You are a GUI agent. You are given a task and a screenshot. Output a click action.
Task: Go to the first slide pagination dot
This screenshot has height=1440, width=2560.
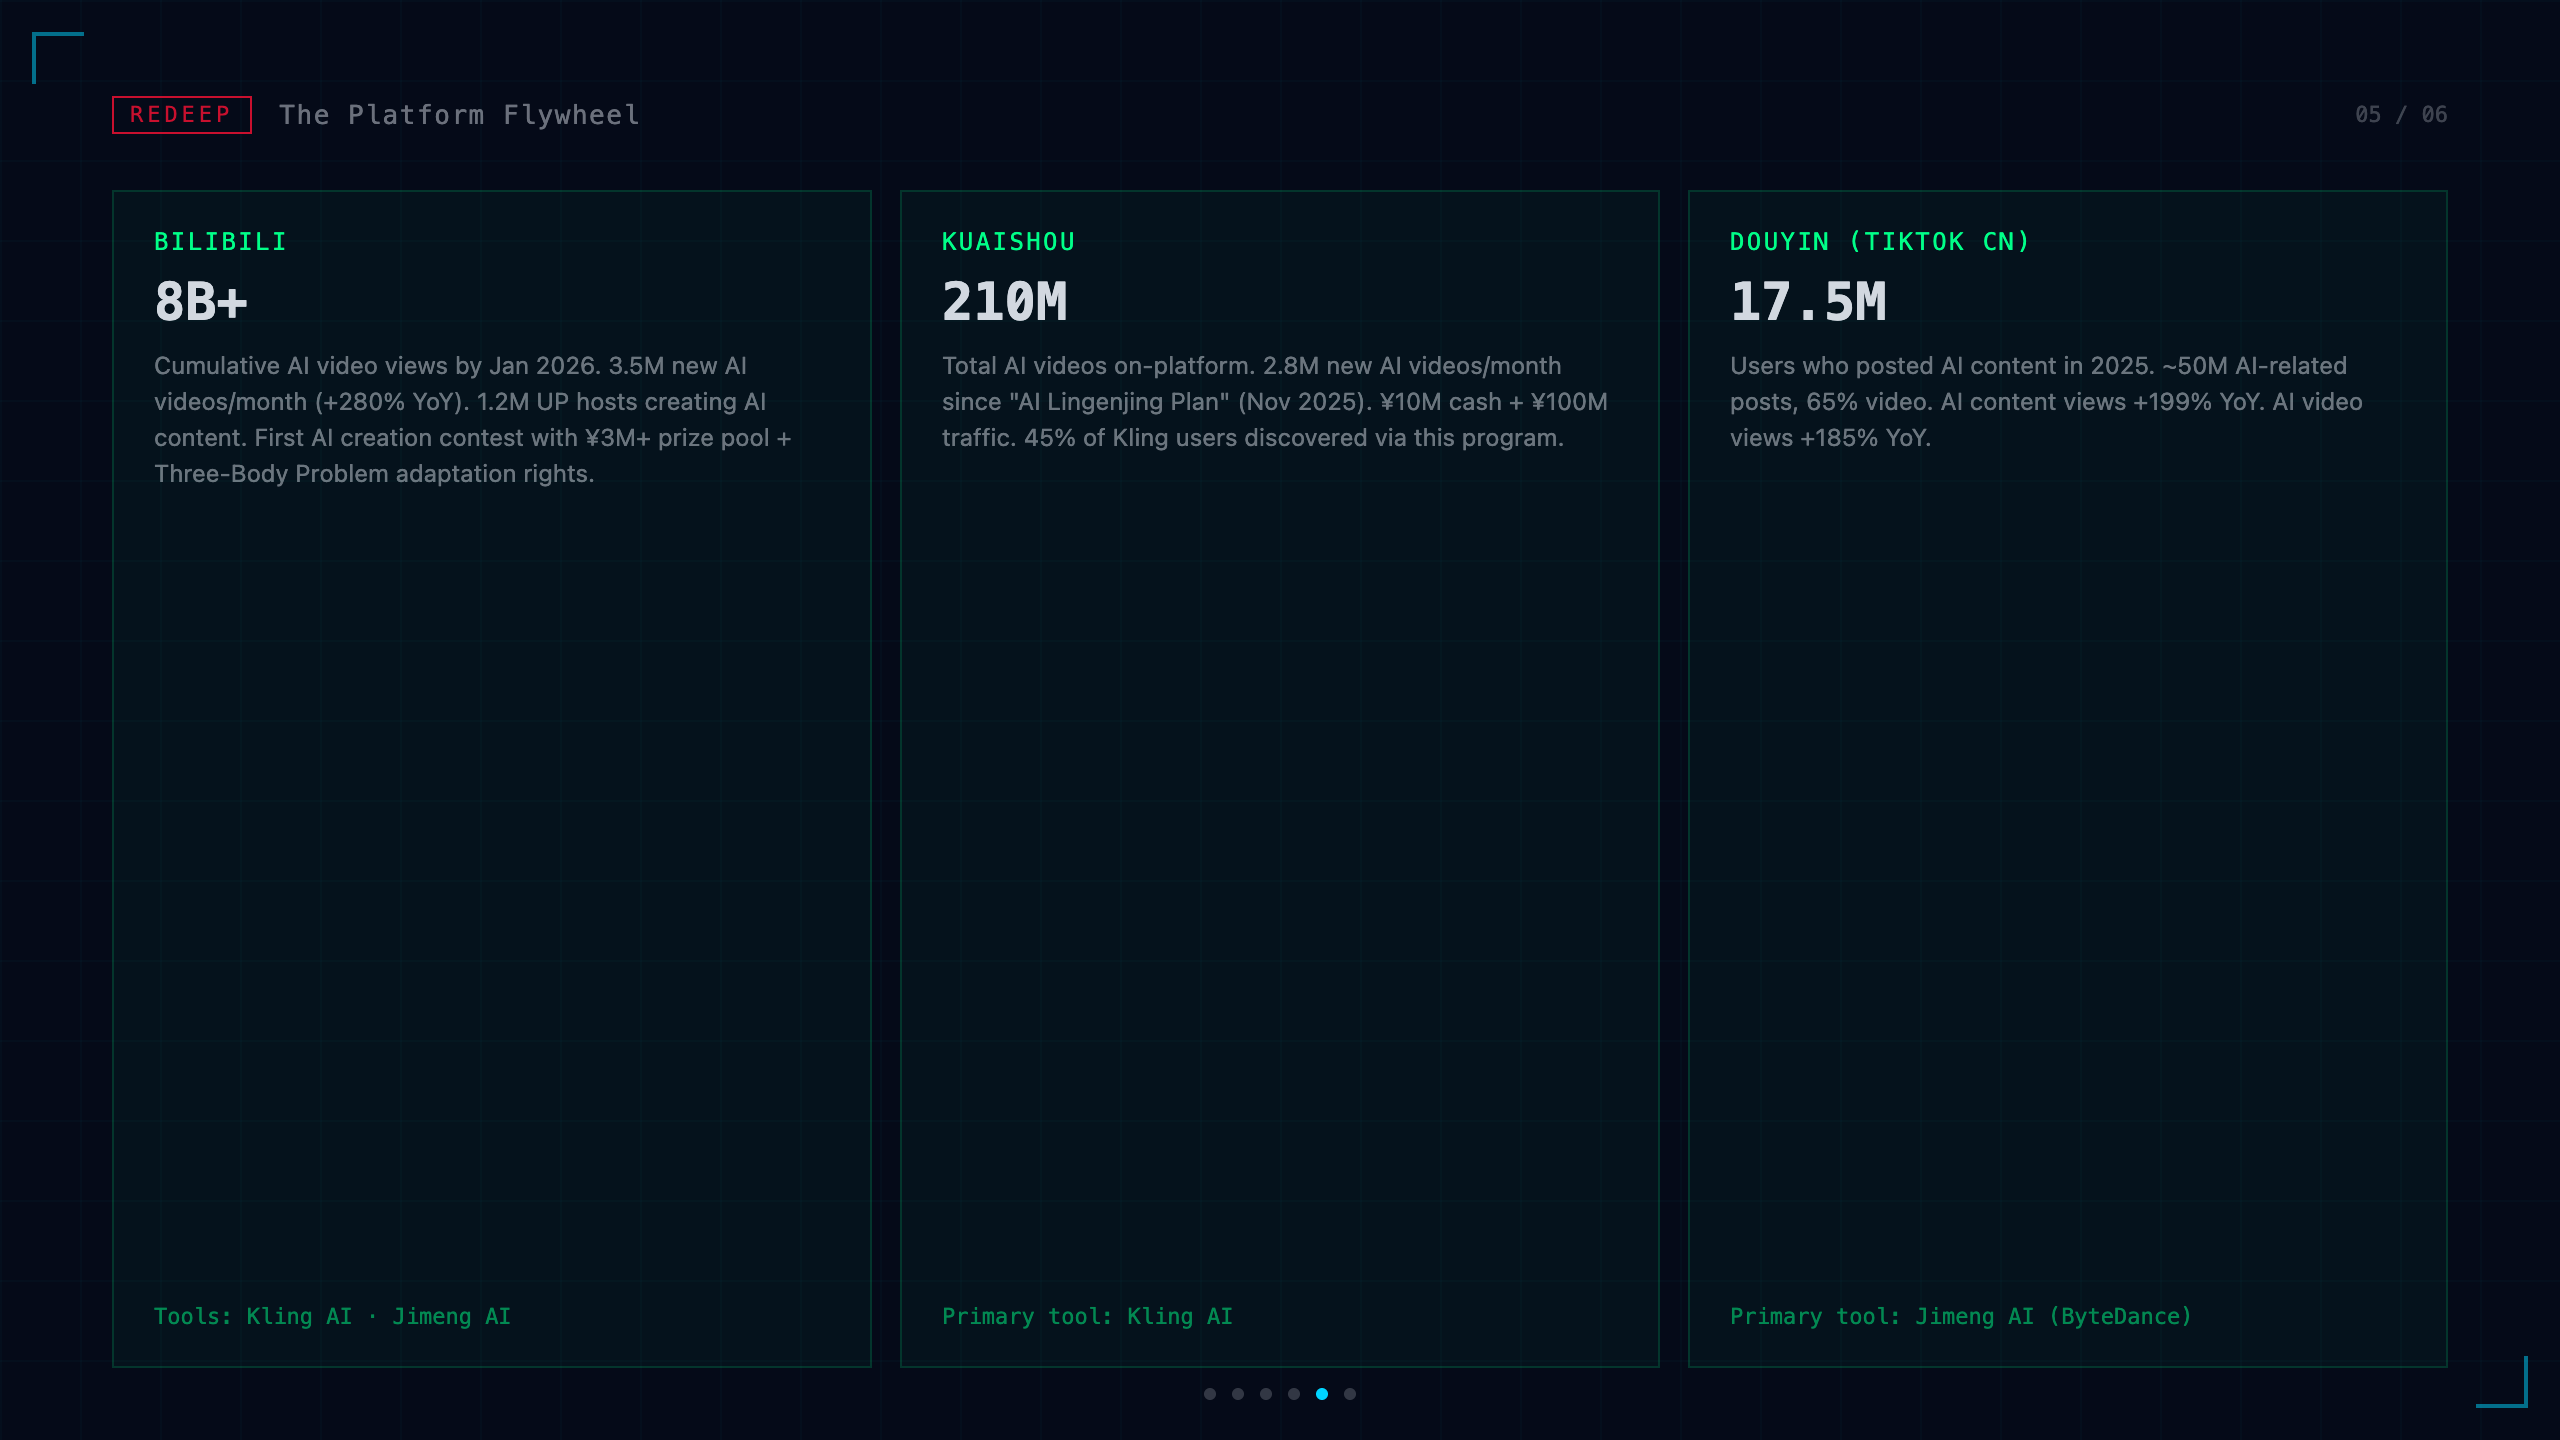point(1210,1394)
